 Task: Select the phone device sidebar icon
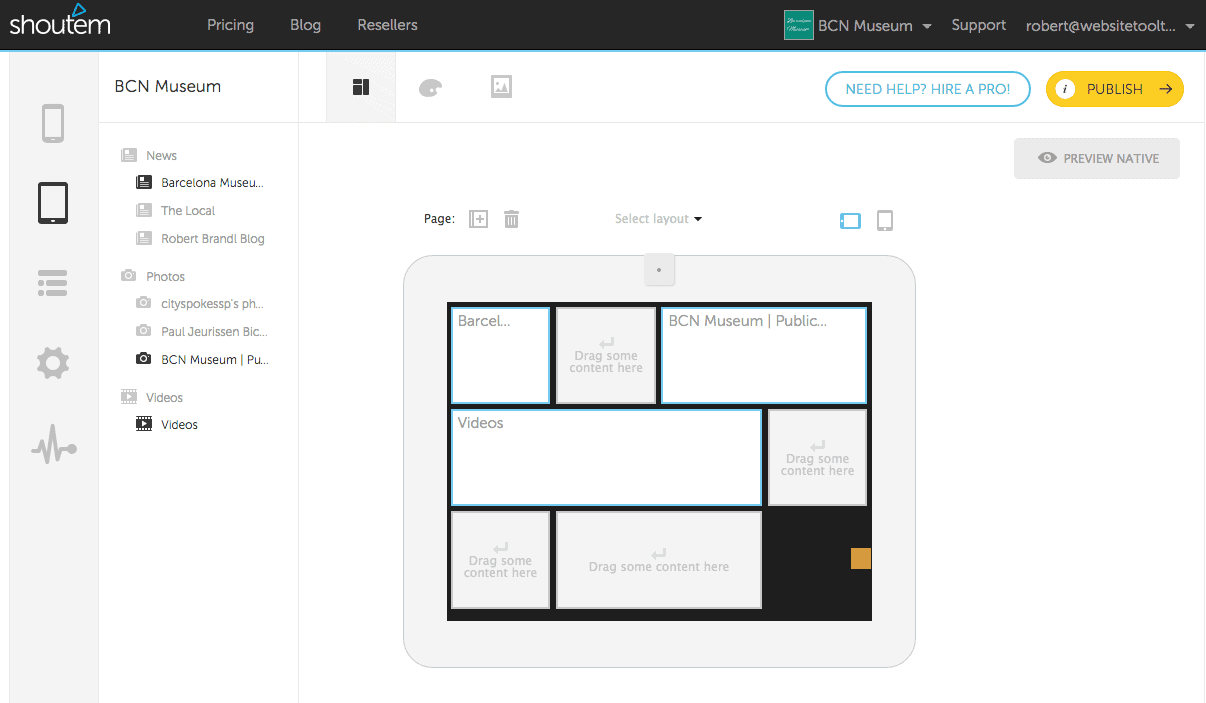(x=53, y=124)
